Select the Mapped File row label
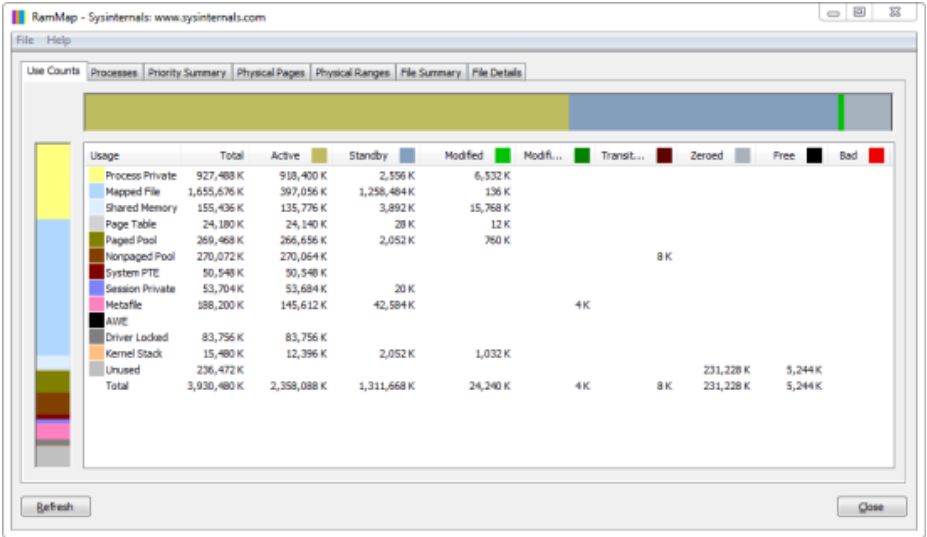The width and height of the screenshot is (927, 537). [x=132, y=192]
